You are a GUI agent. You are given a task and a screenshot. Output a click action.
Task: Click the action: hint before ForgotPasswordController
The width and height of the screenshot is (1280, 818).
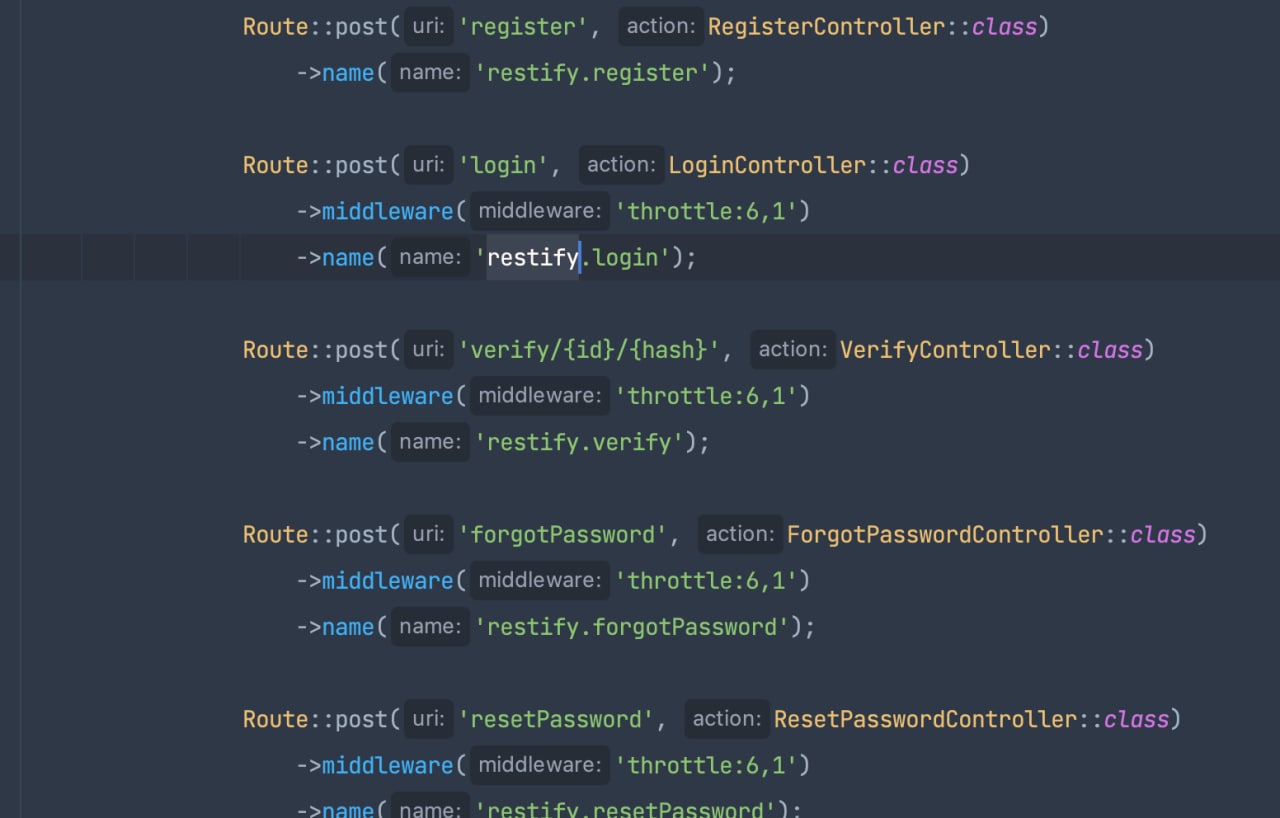[739, 535]
